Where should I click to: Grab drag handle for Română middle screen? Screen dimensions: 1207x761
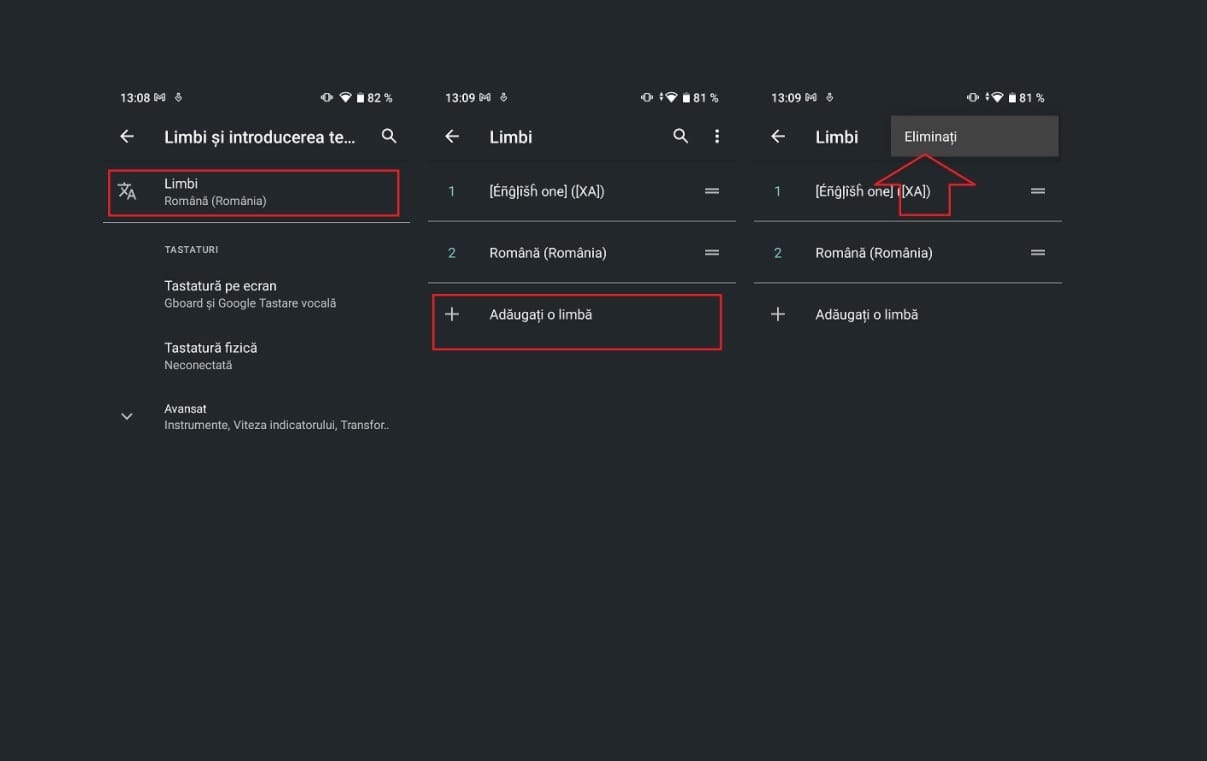(x=712, y=253)
